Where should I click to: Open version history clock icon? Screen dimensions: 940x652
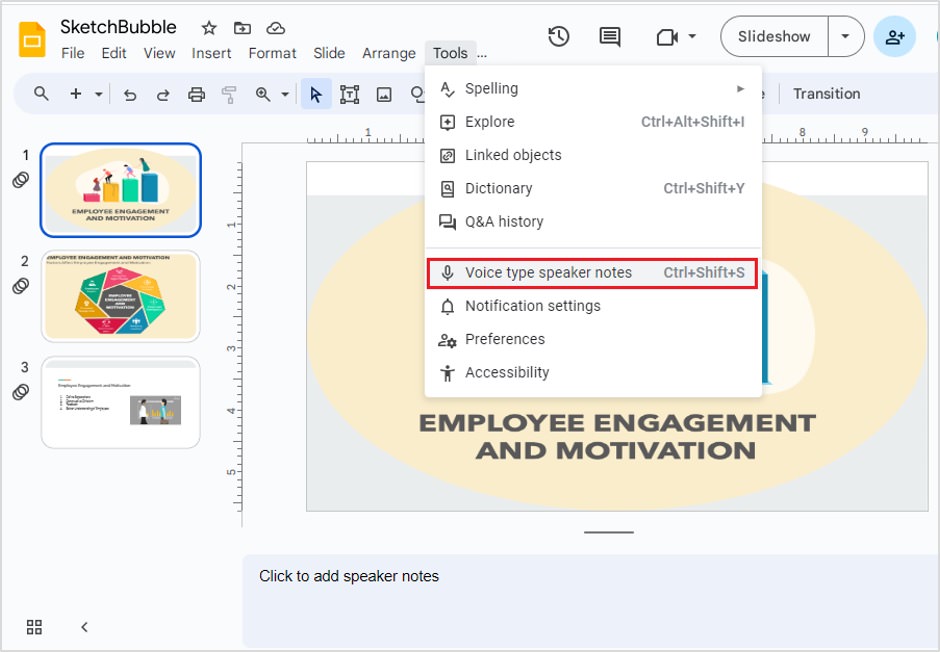(558, 37)
